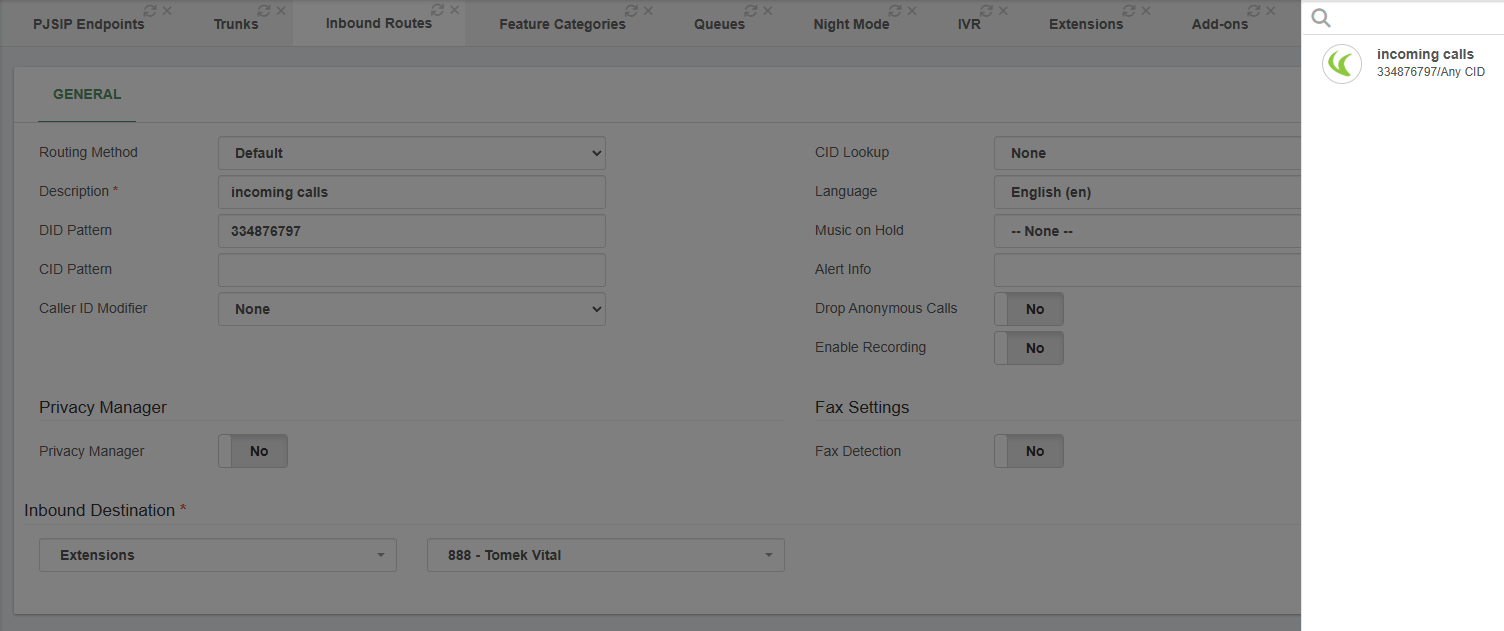
Task: Click the search magnifier icon
Action: [1321, 18]
